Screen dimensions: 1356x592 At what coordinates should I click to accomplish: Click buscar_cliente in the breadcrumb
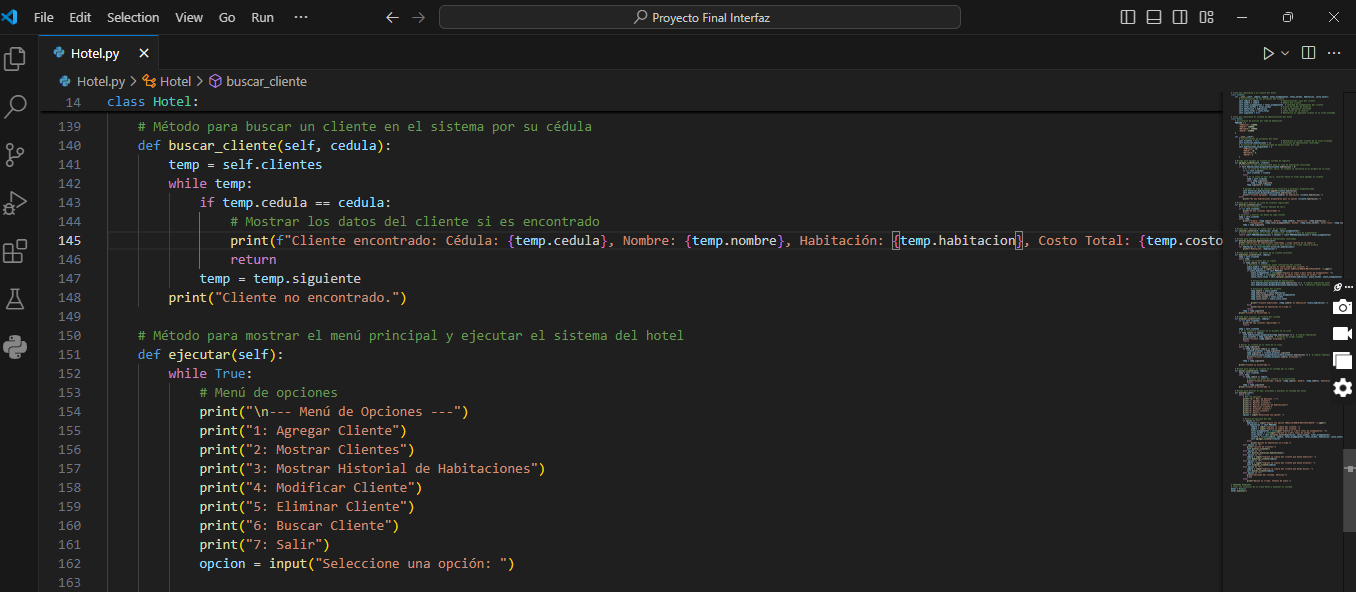coord(266,81)
